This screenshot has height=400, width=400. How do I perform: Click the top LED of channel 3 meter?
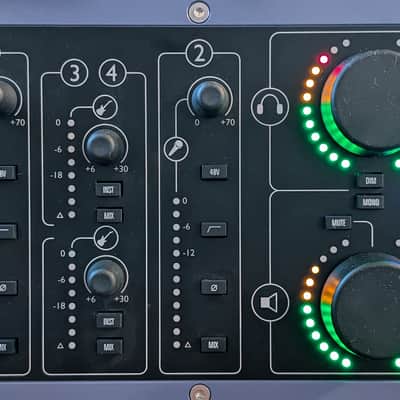pos(71,123)
